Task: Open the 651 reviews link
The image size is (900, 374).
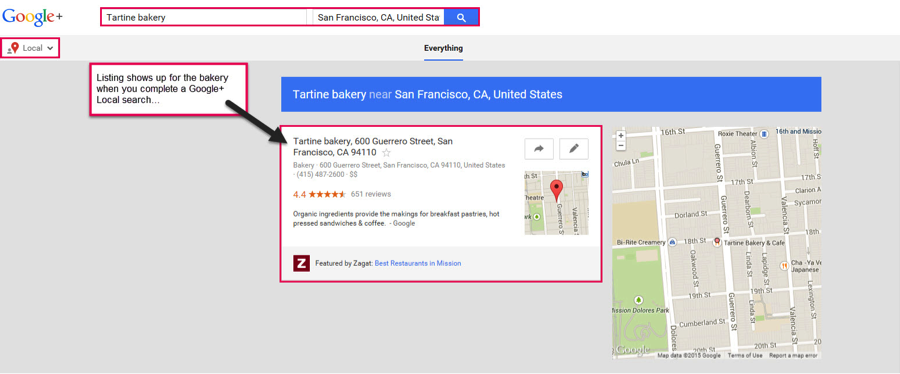Action: click(x=371, y=194)
